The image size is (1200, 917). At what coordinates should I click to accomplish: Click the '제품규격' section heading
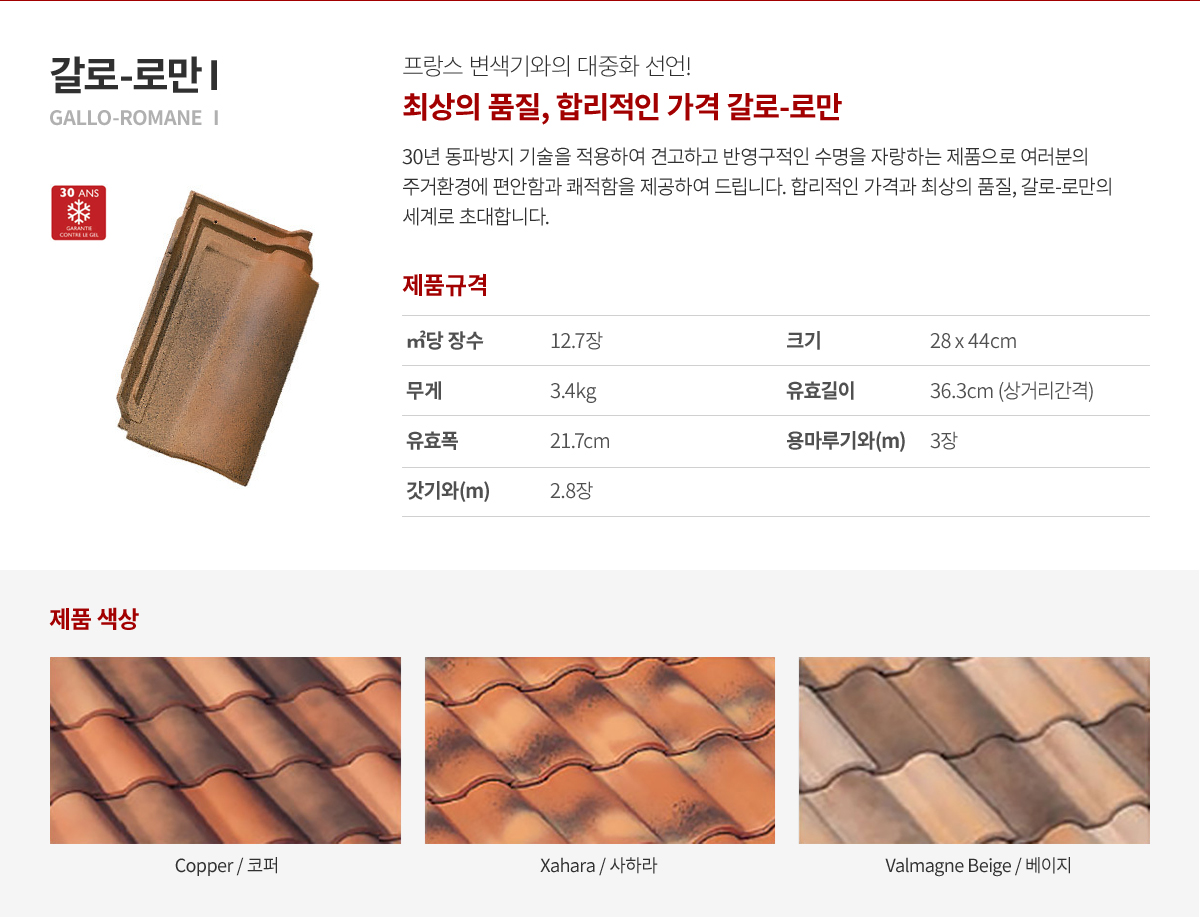click(x=445, y=285)
